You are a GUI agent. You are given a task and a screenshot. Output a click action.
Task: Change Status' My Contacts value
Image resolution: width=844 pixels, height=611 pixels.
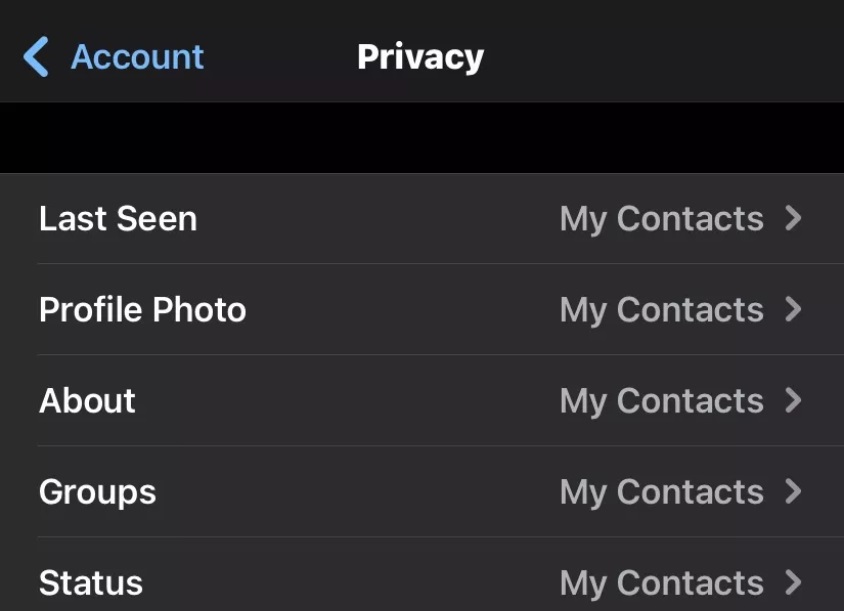tap(662, 584)
